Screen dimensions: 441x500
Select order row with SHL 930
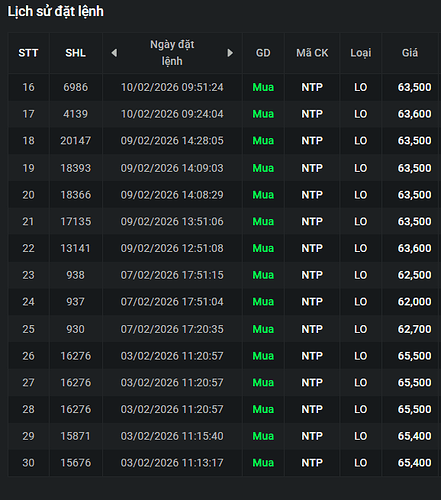(x=223, y=329)
